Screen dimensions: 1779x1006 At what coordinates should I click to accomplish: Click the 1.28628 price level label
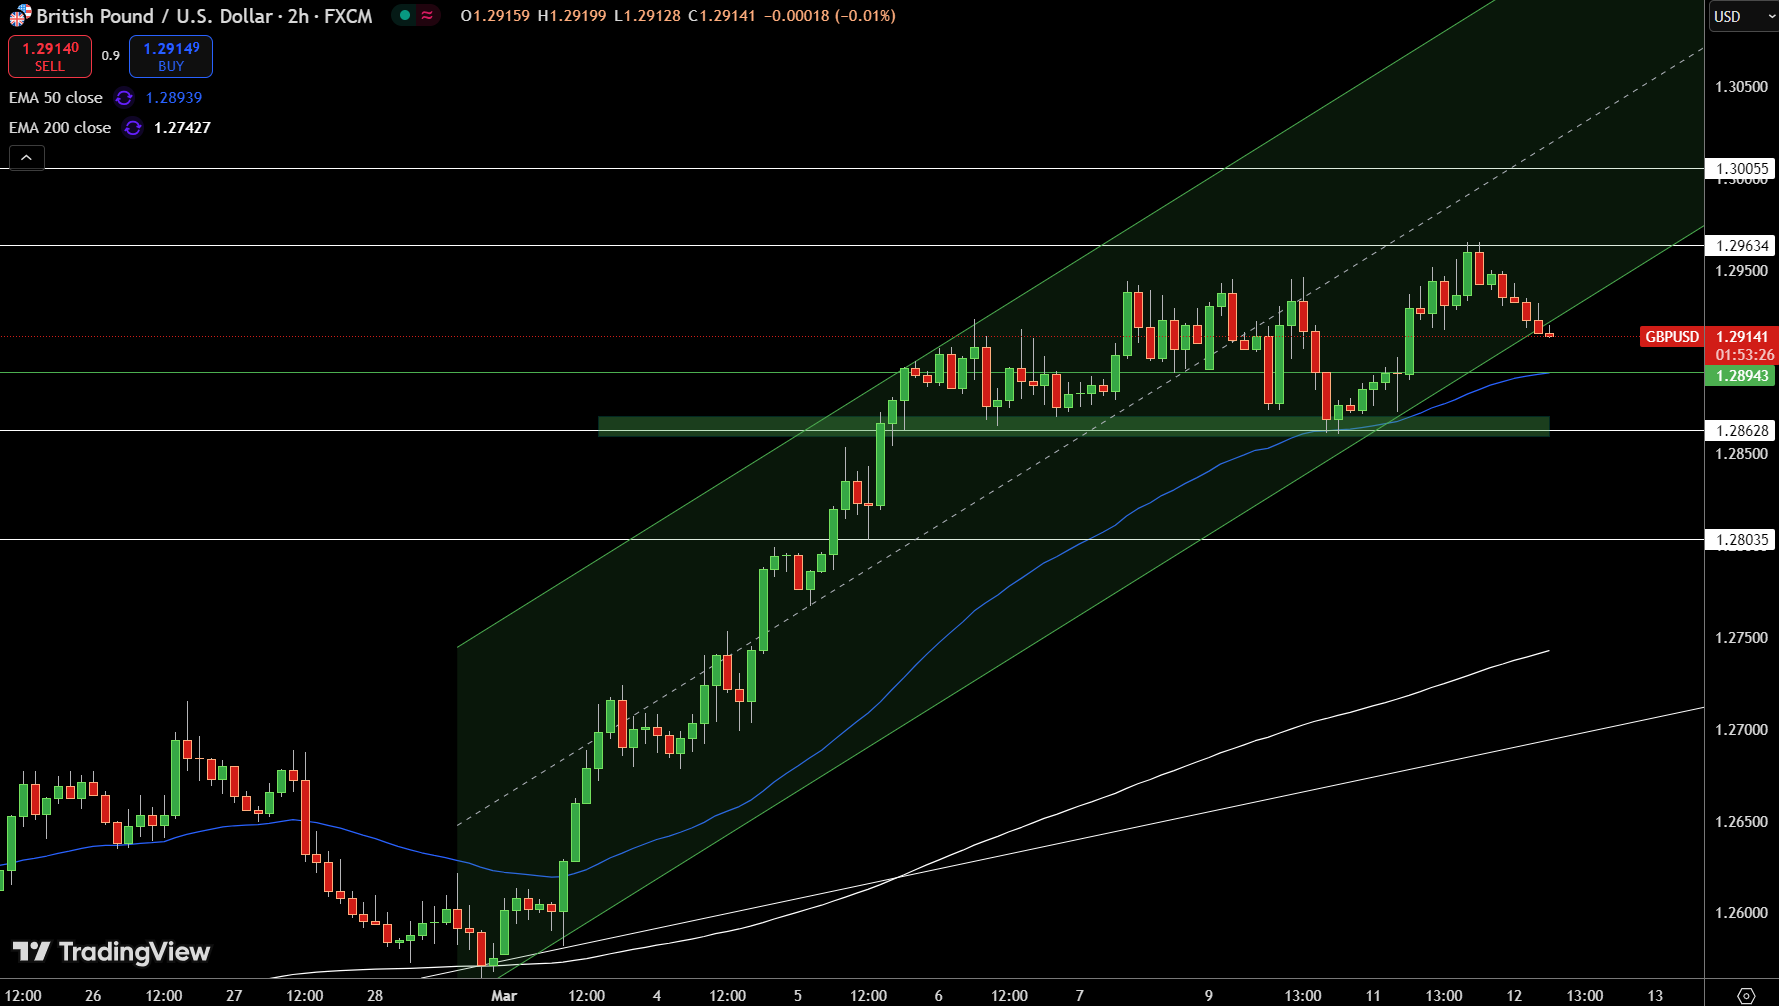[x=1742, y=431]
